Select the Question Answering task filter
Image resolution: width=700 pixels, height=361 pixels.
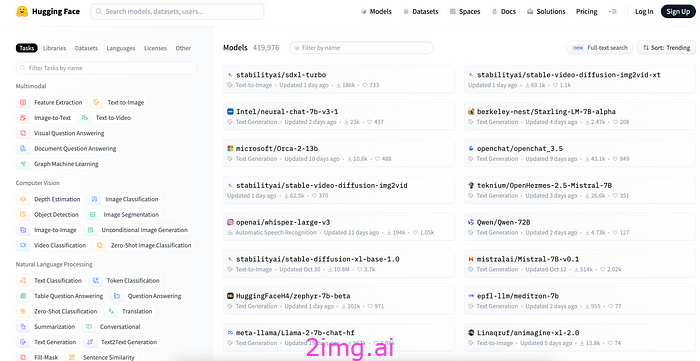coord(147,296)
